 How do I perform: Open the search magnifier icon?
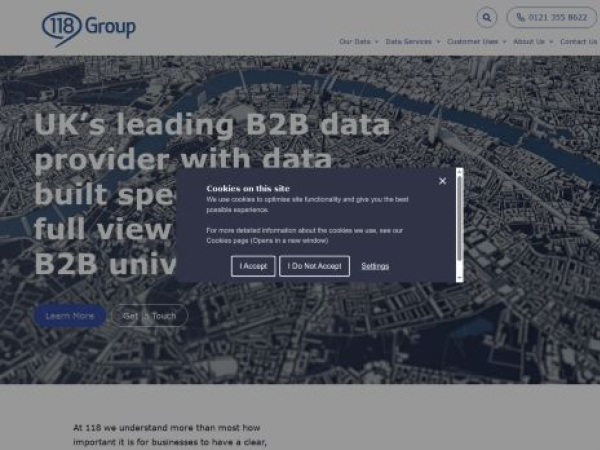coord(486,17)
